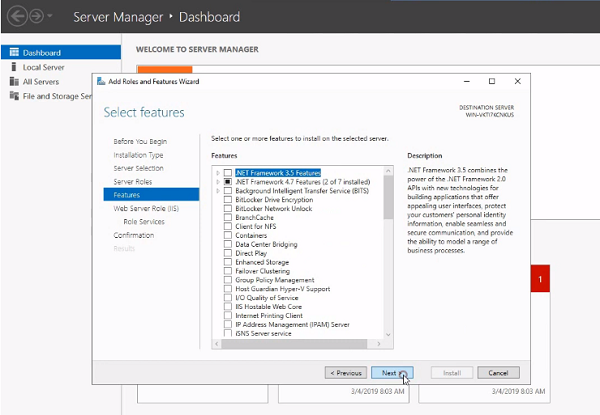Click the Next button
This screenshot has width=600, height=415.
click(392, 373)
